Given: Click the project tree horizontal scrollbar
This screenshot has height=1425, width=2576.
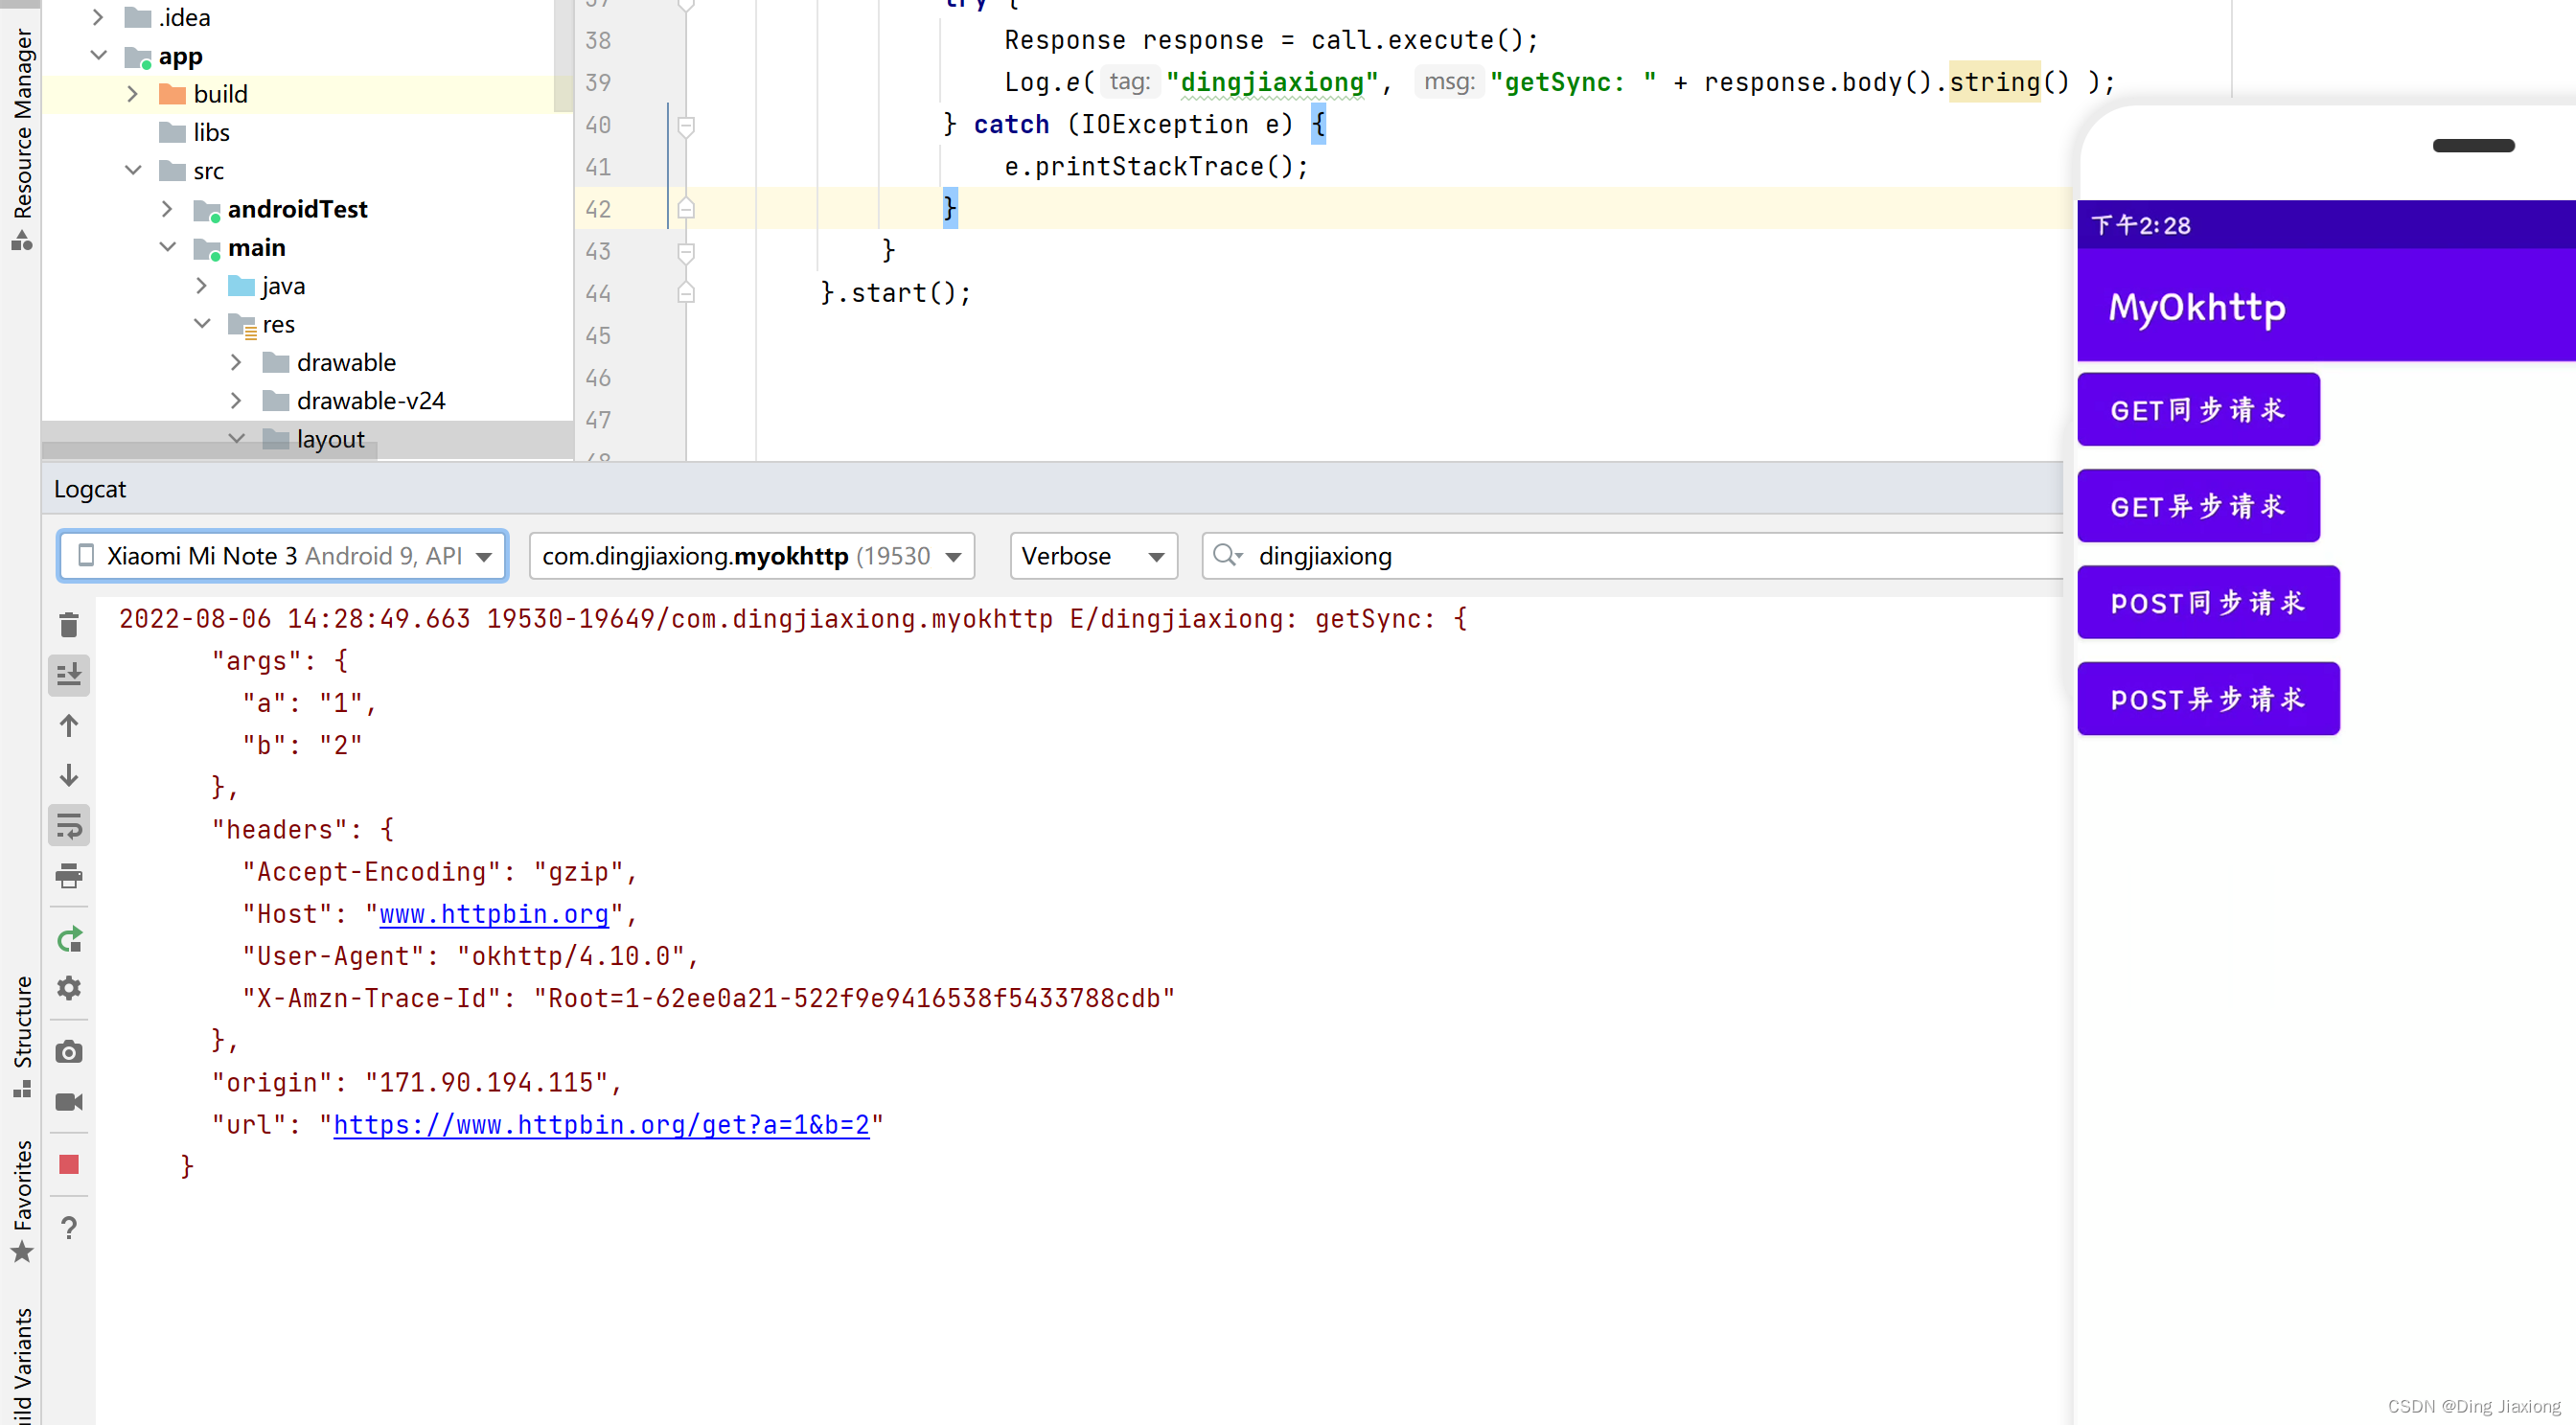Looking at the screenshot, I should (210, 451).
